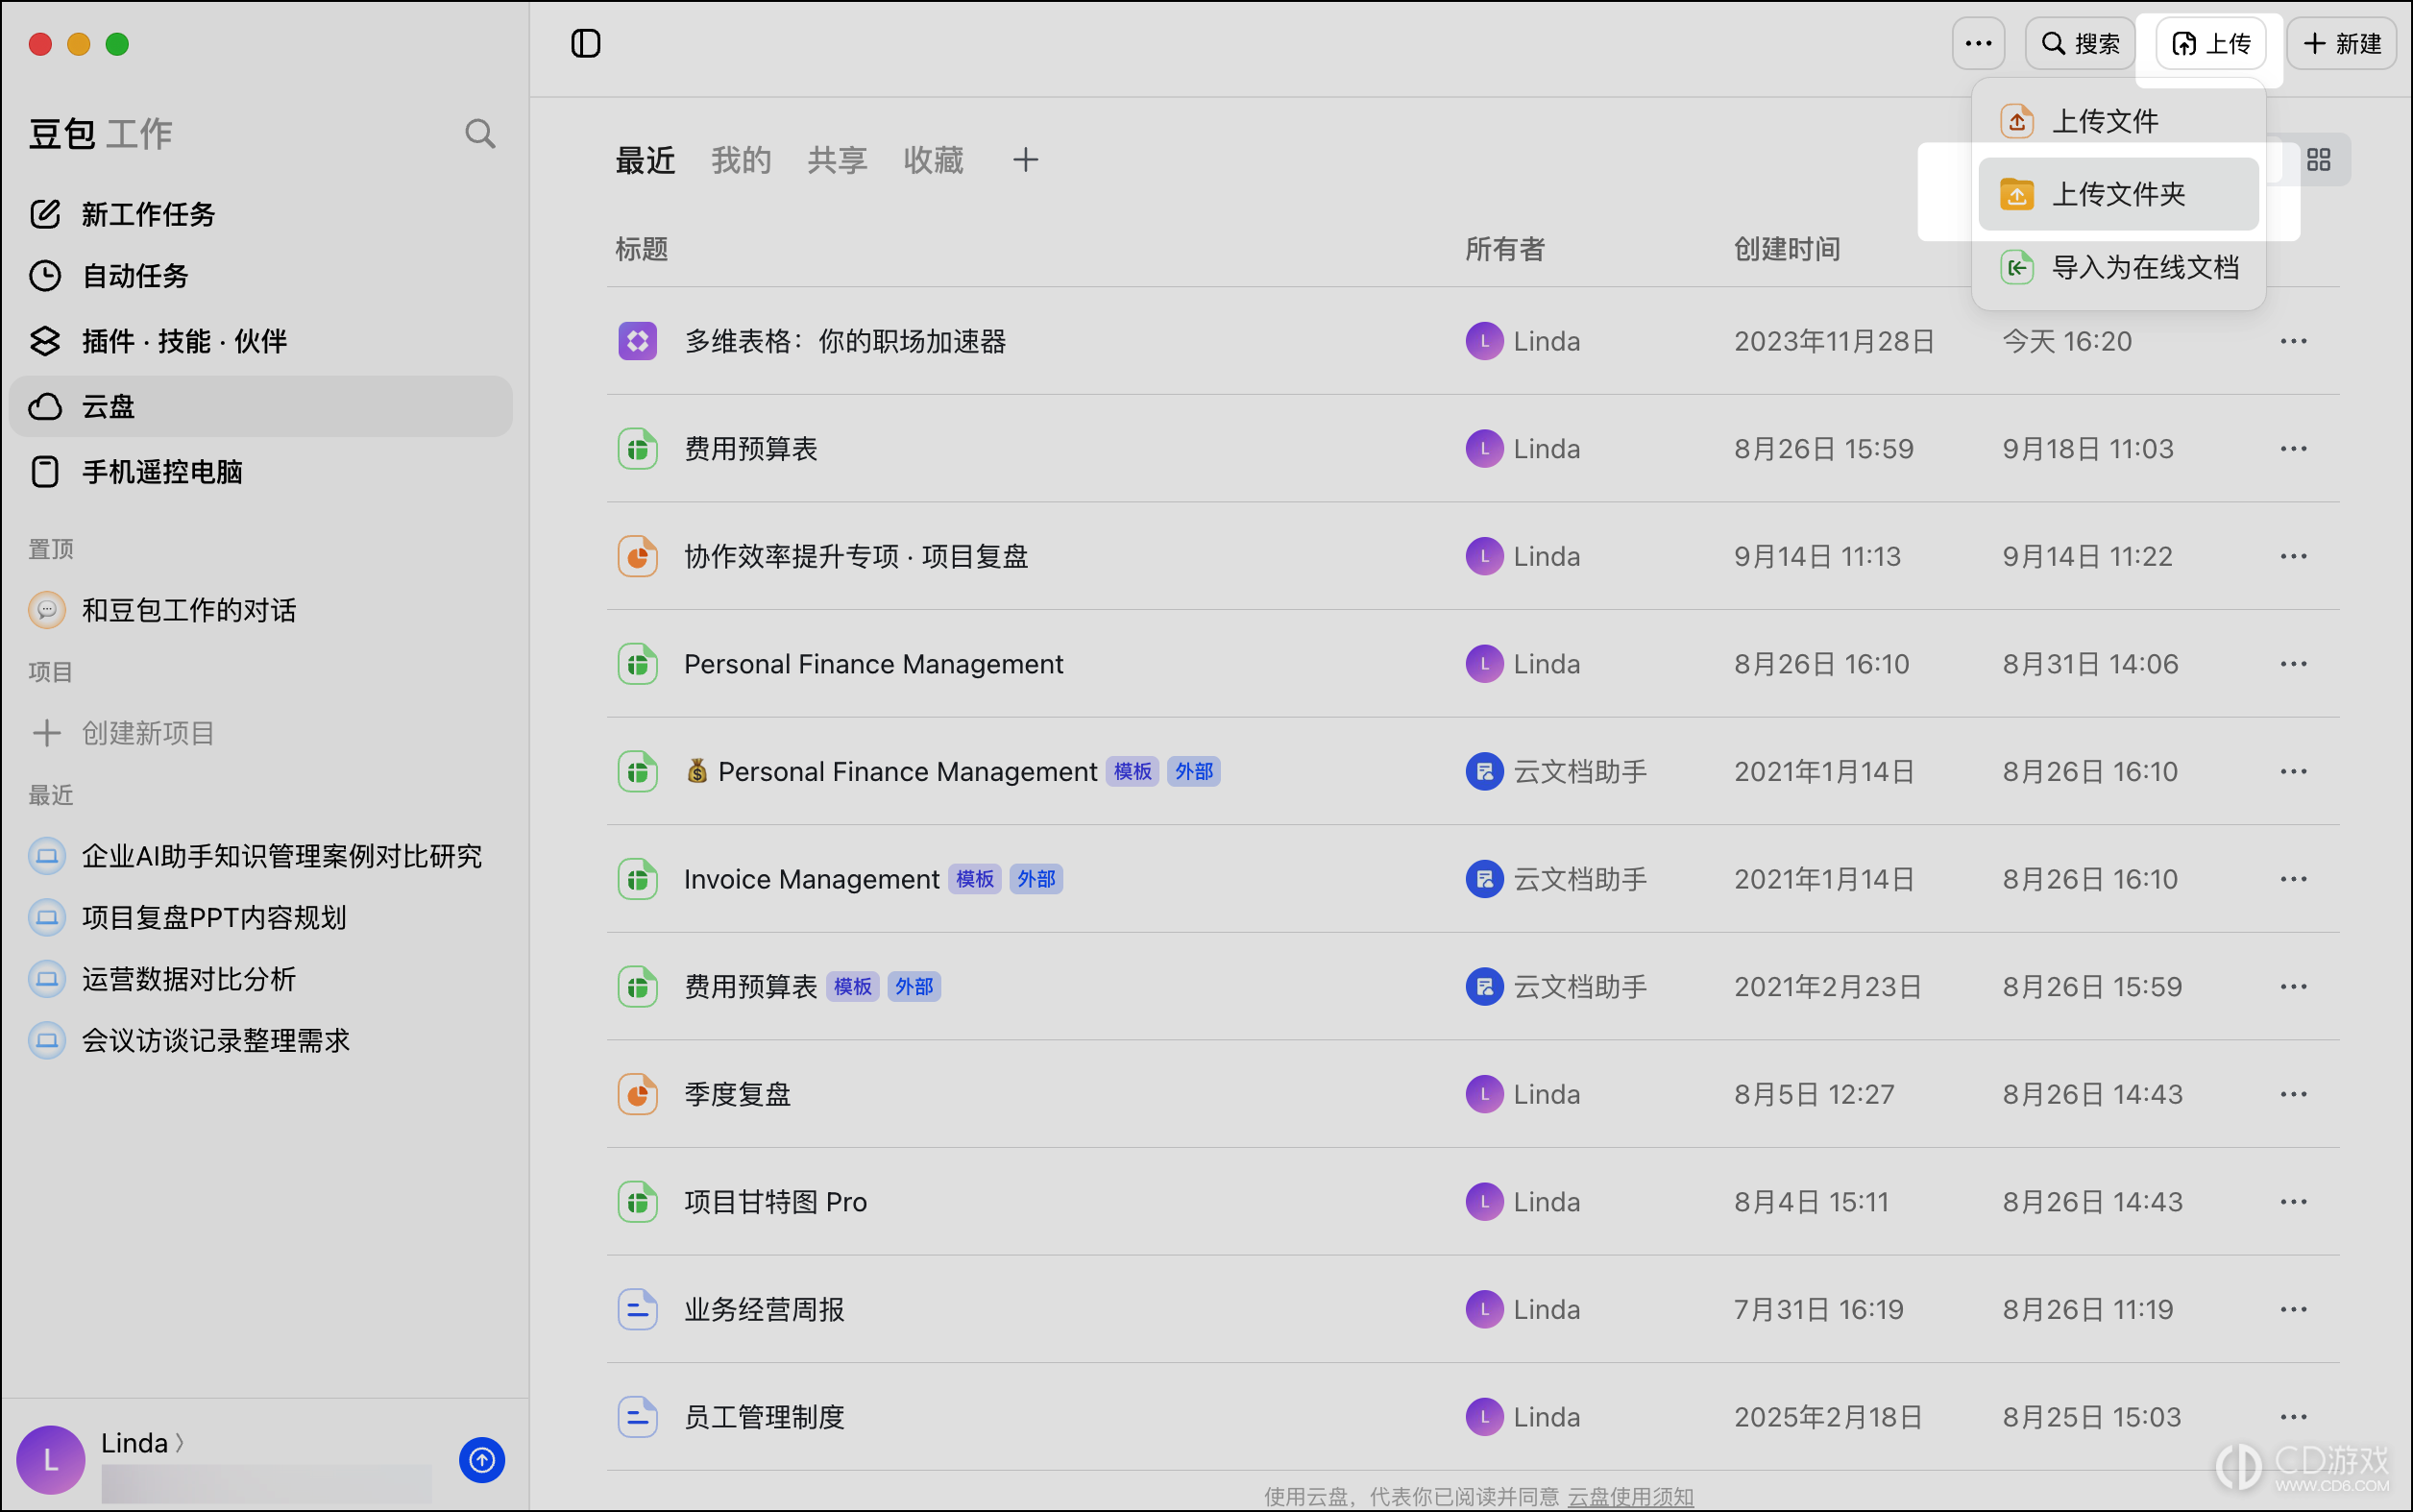Open Linda's profile at the sidebar bottom
Viewport: 2413px width, 1512px height.
tap(141, 1443)
